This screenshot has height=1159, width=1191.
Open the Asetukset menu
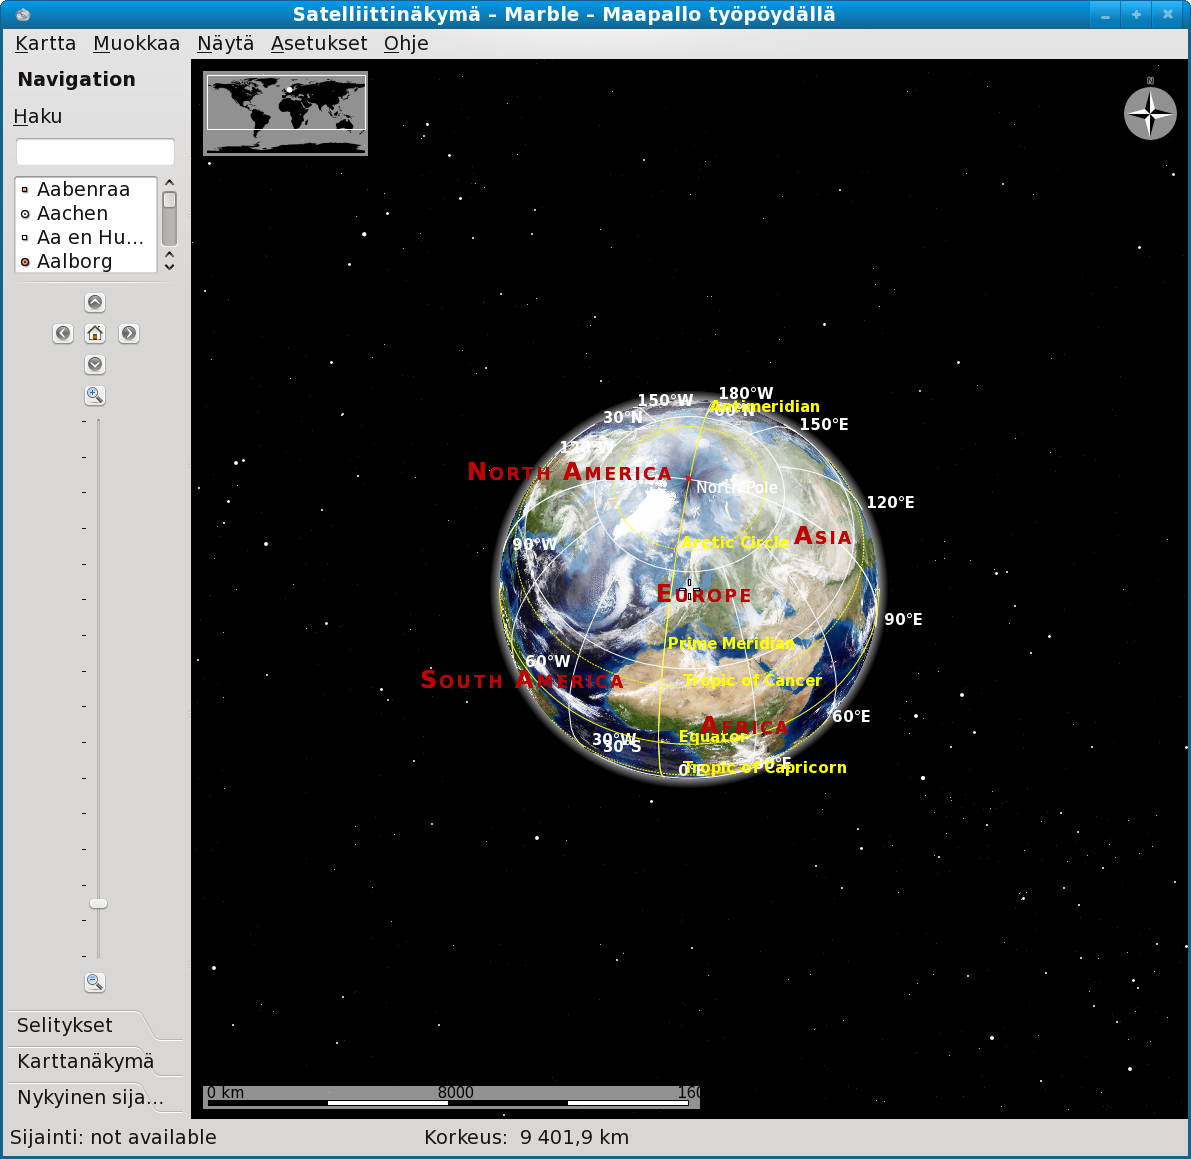point(319,43)
